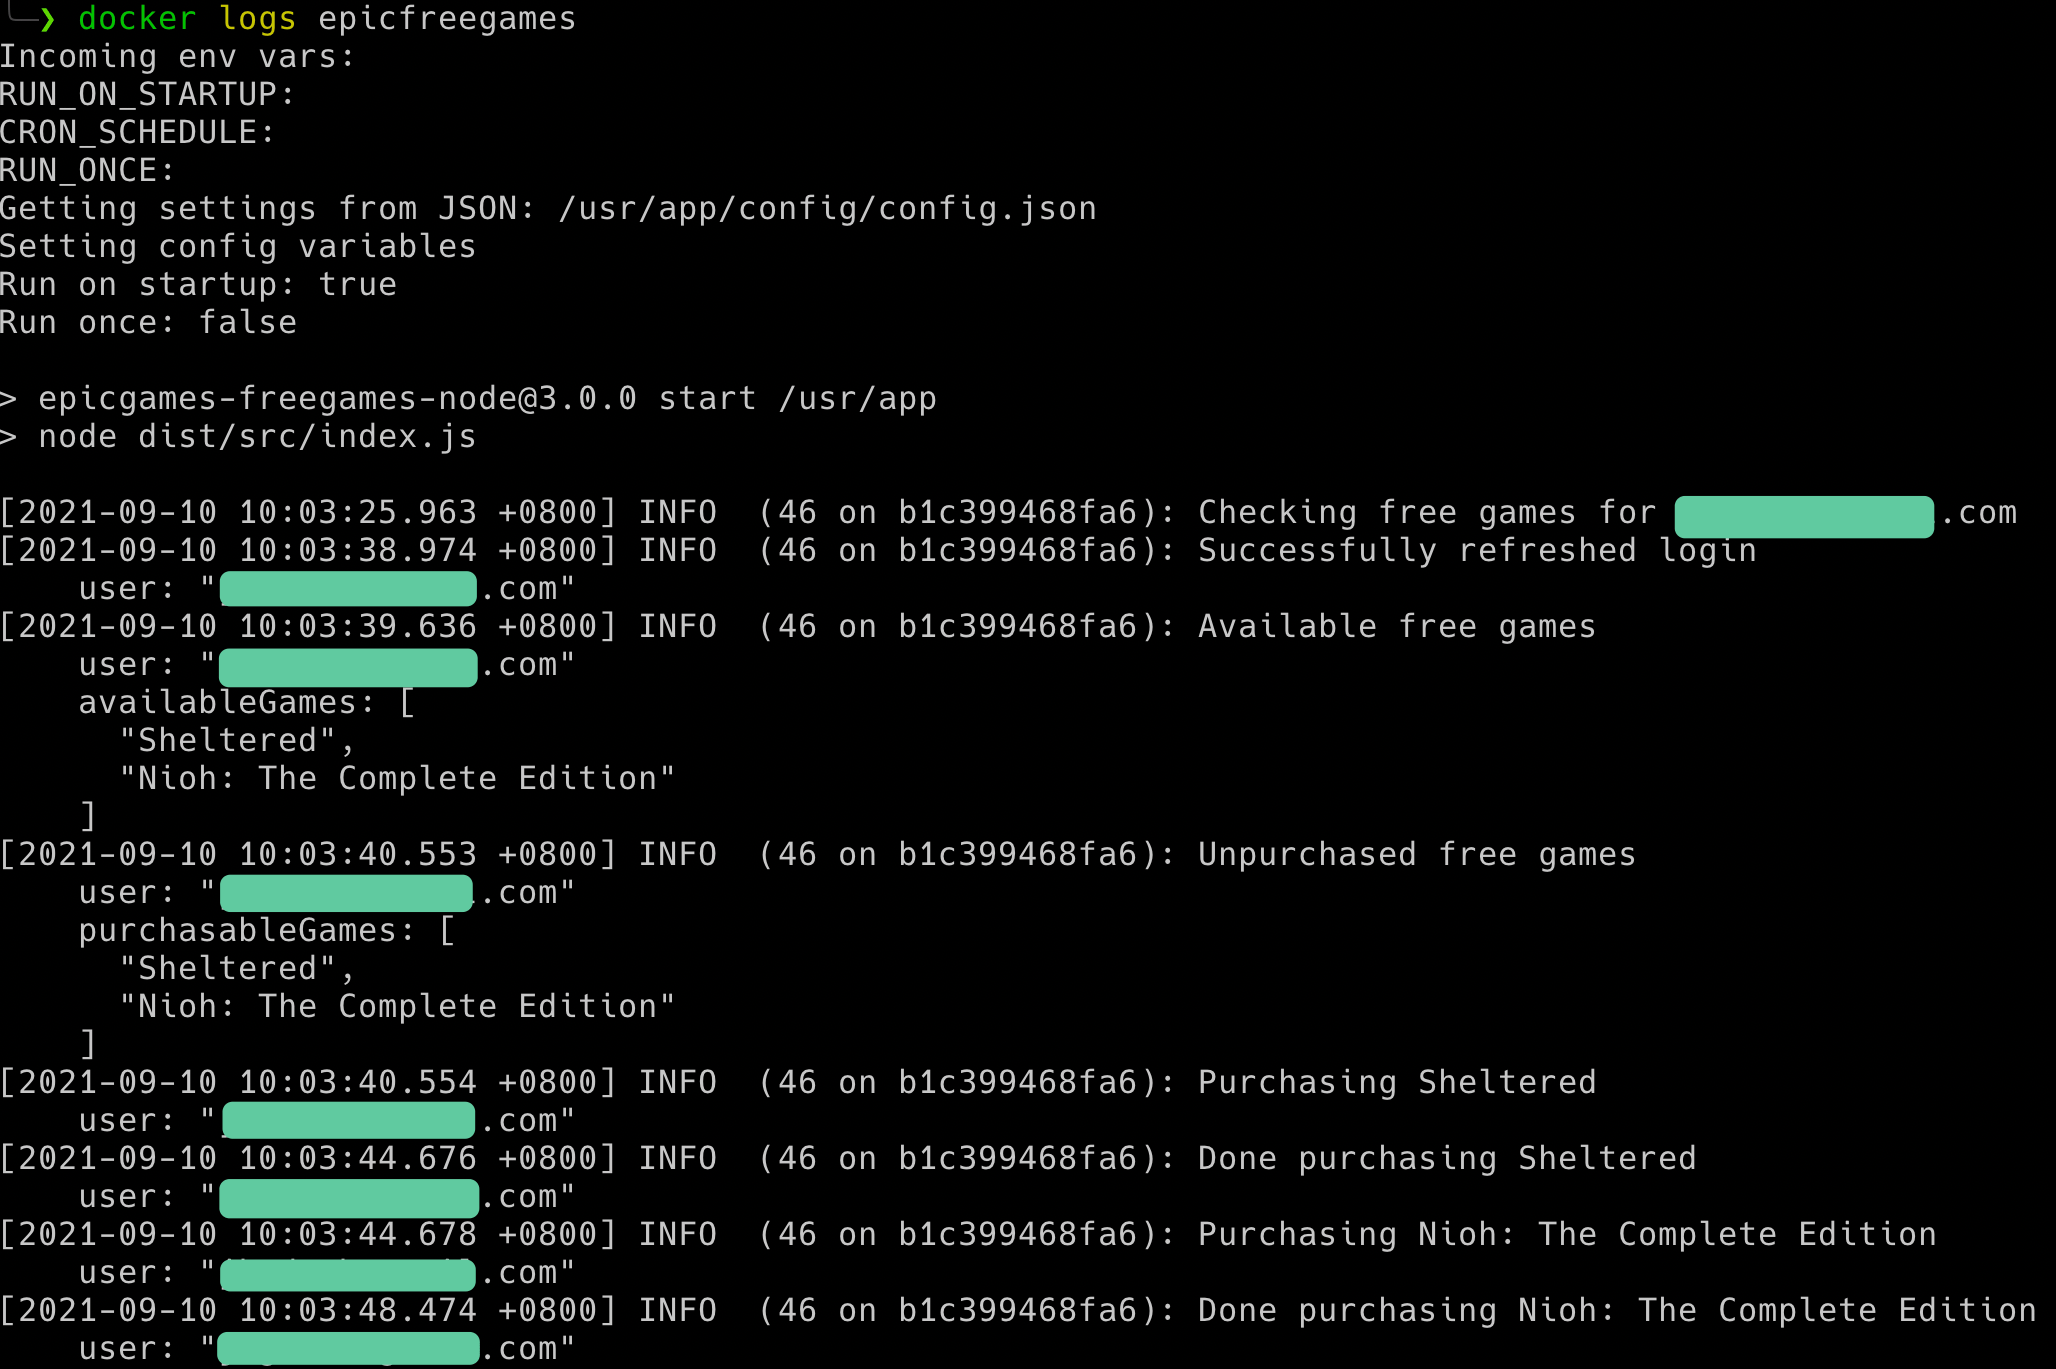Click the redacted email on the 'Checking free games' line
This screenshot has height=1369, width=2056.
1804,516
